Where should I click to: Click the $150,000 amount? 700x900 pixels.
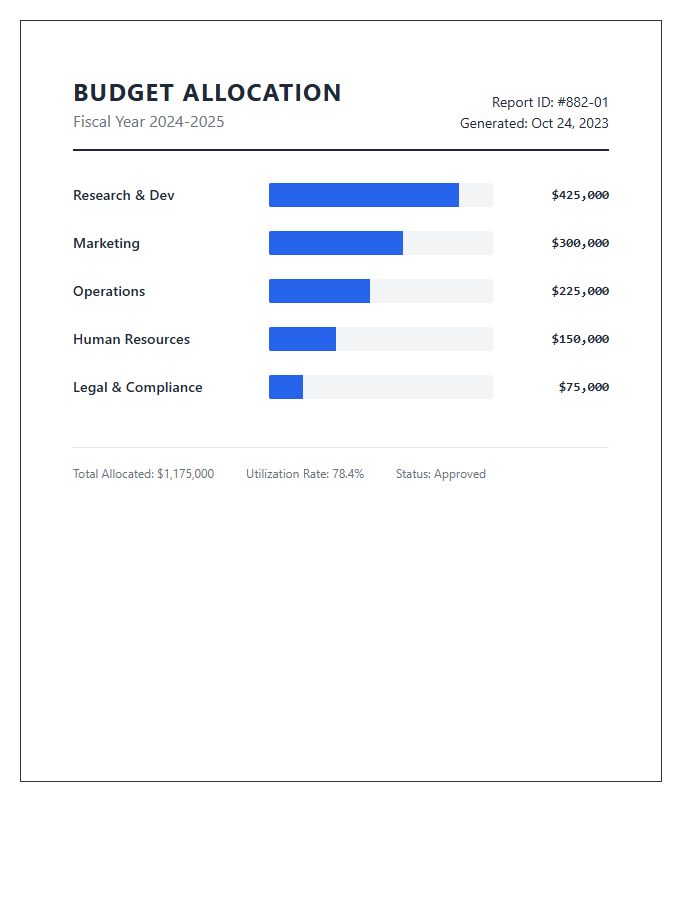point(580,339)
